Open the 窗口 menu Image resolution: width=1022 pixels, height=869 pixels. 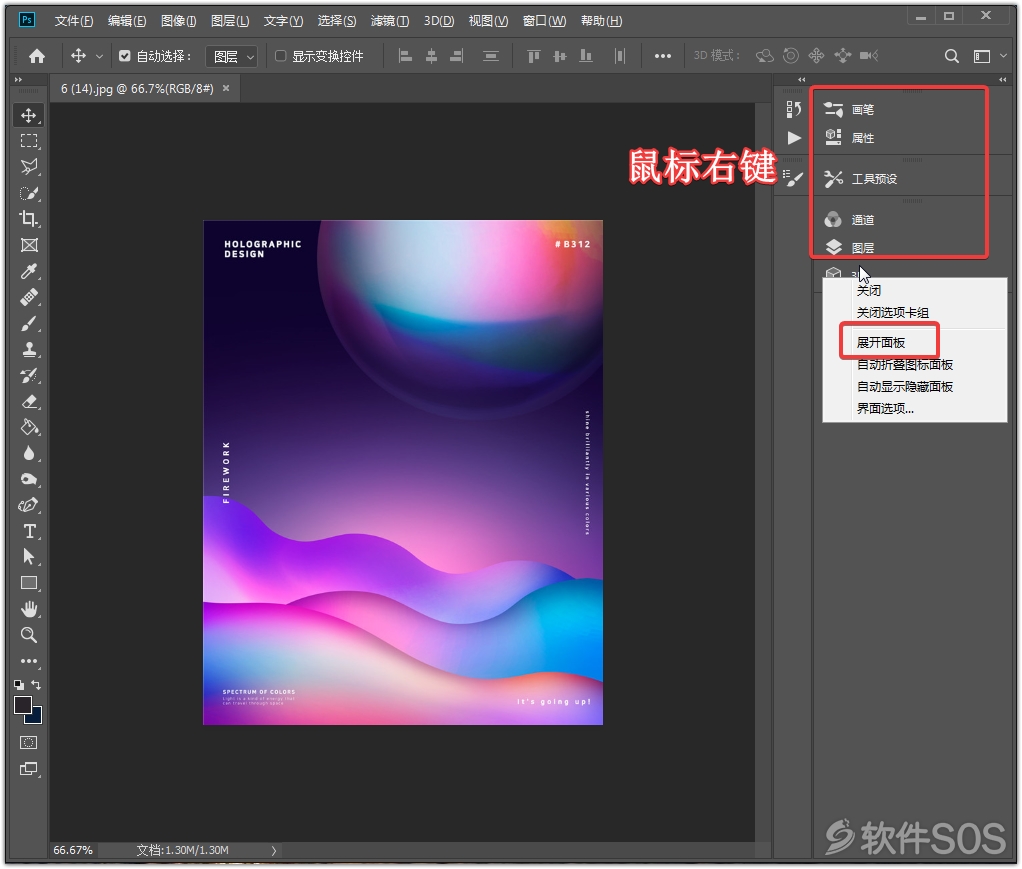point(544,21)
